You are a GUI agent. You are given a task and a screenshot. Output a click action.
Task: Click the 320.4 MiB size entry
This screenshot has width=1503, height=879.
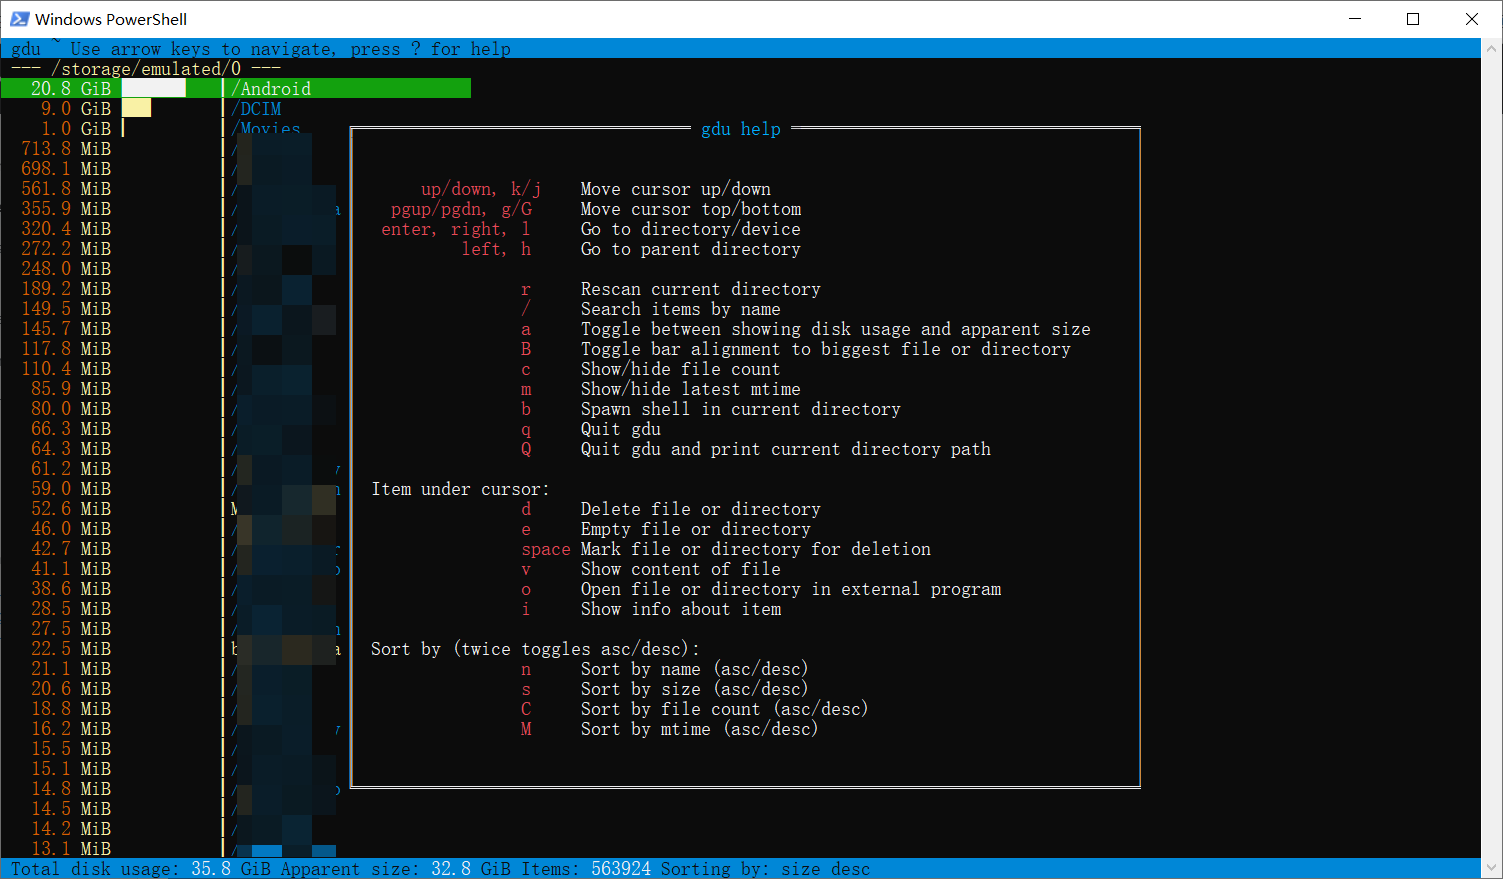pyautogui.click(x=66, y=229)
